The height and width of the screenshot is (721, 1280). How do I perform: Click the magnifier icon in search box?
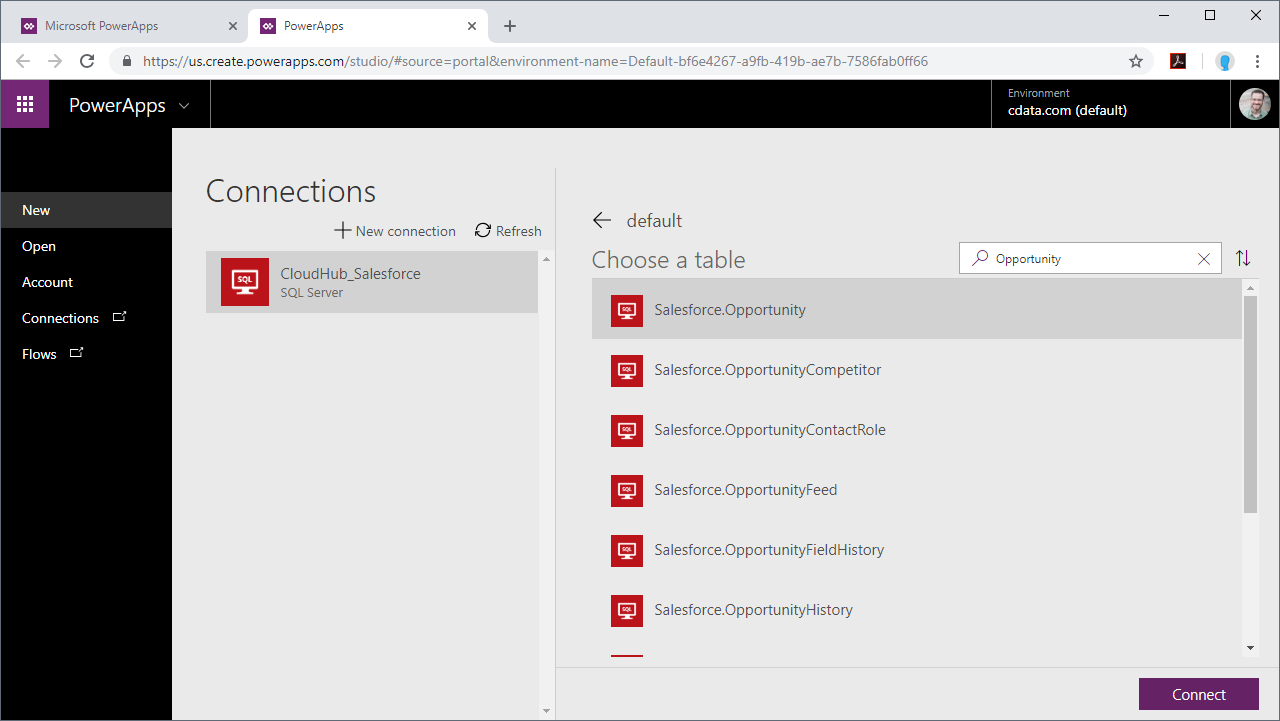[x=980, y=258]
